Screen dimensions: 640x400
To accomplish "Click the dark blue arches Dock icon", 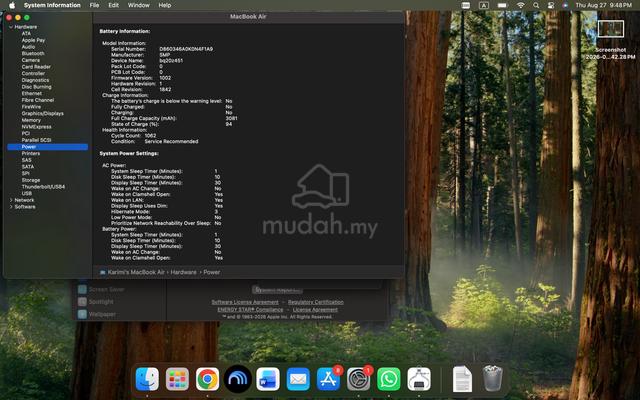I will (x=238, y=379).
